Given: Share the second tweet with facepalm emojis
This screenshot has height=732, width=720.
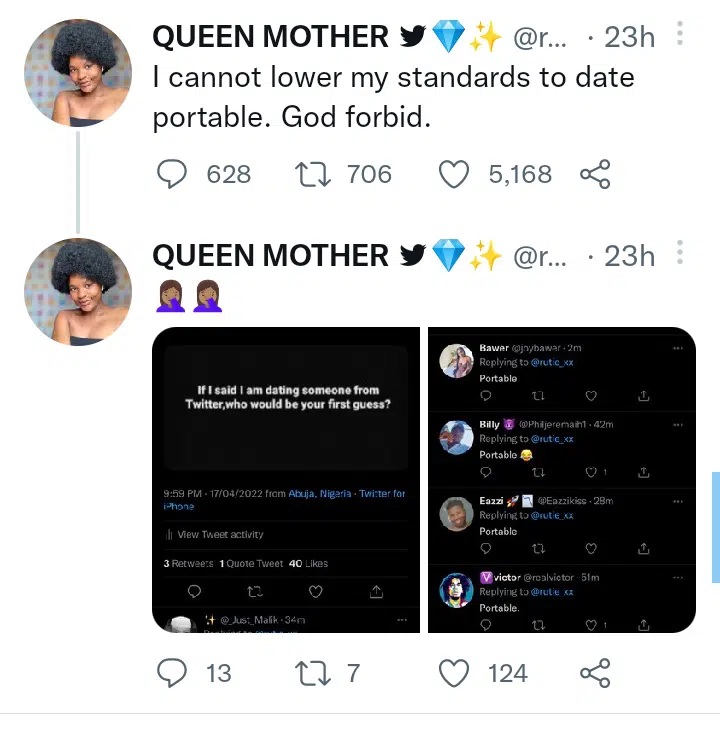Looking at the screenshot, I should coord(594,673).
